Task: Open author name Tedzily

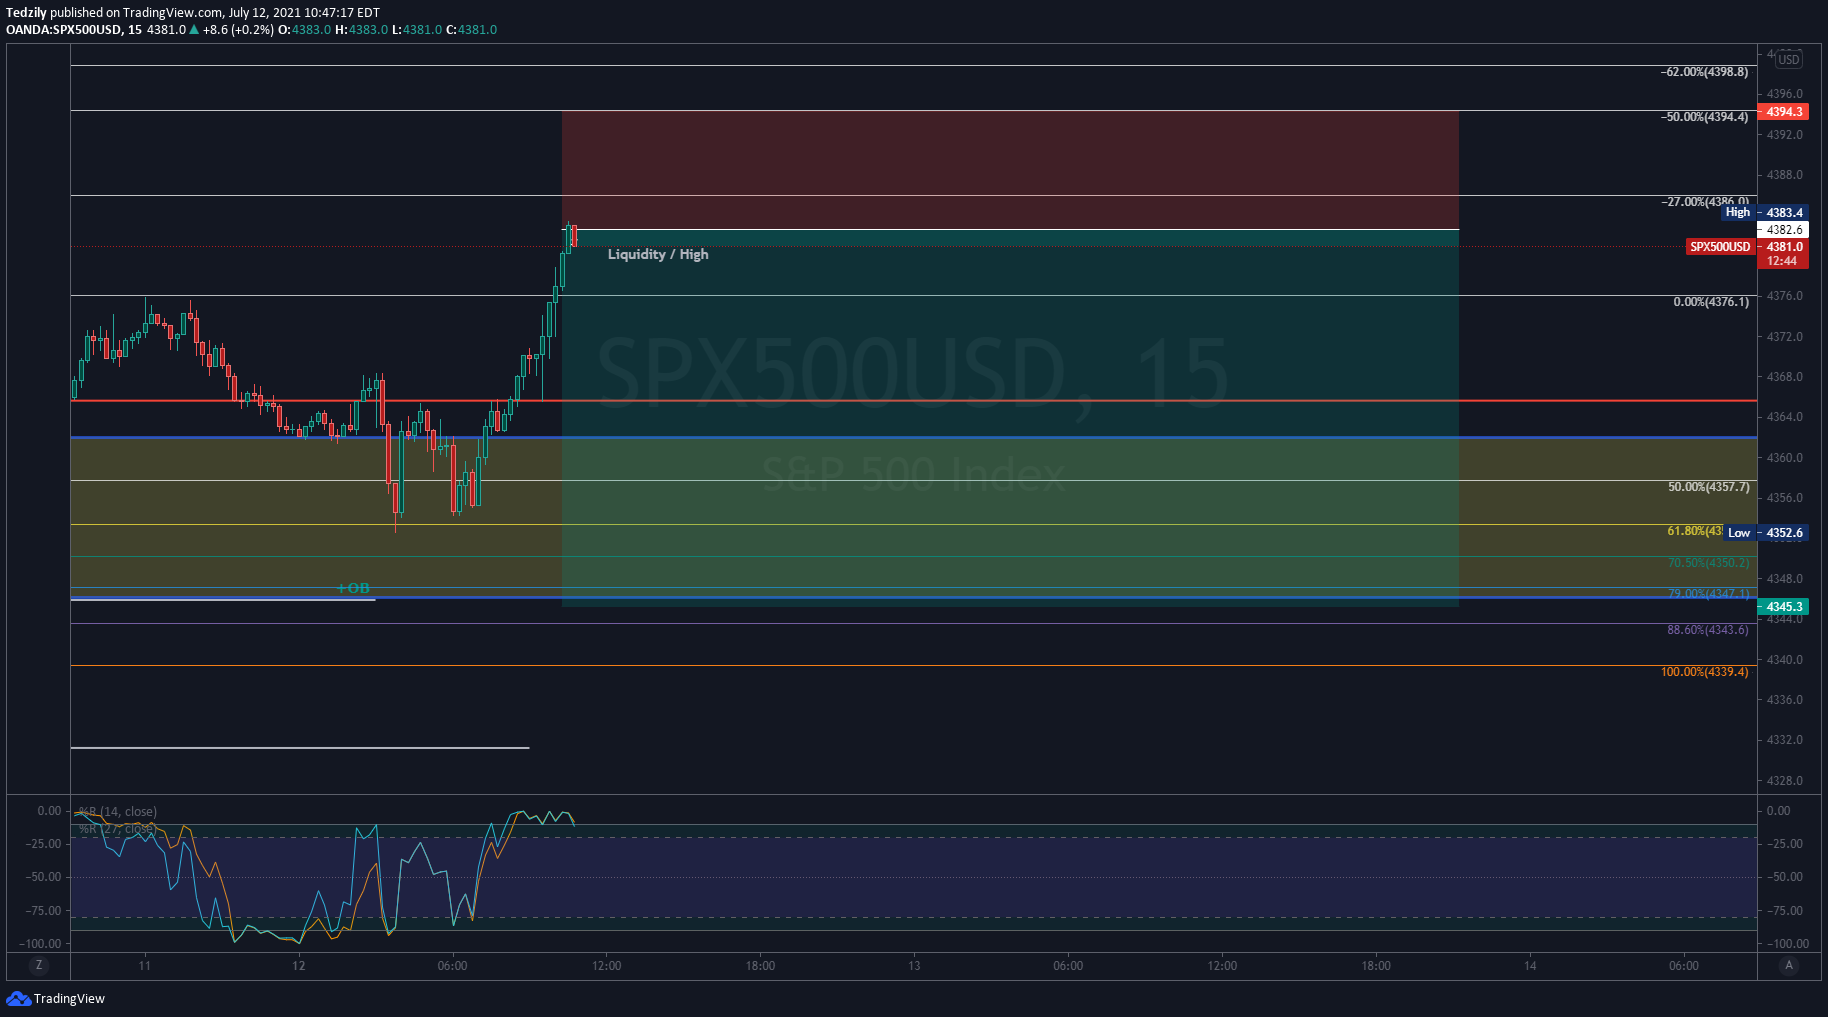Action: (x=26, y=13)
